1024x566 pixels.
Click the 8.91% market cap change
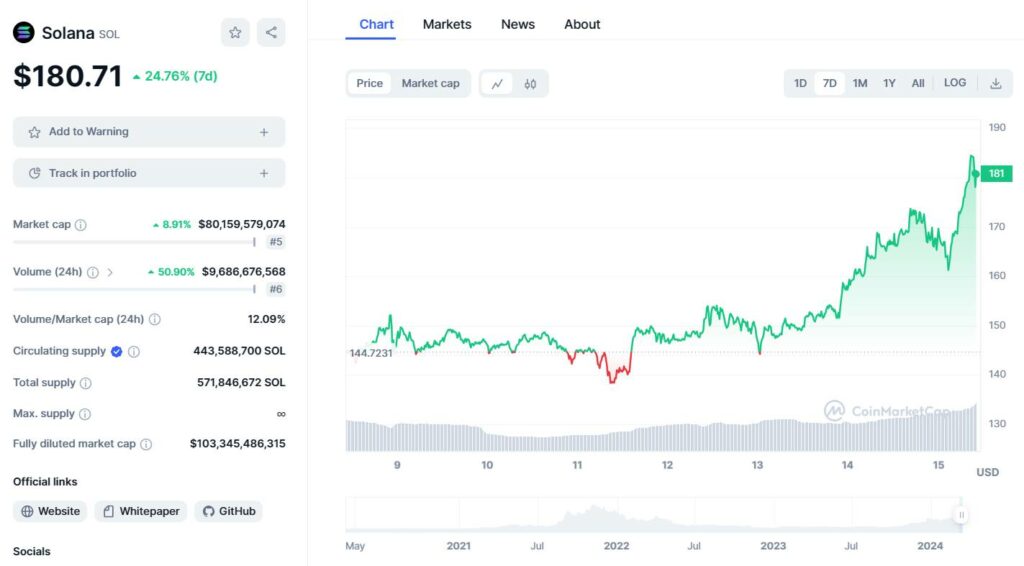[172, 225]
